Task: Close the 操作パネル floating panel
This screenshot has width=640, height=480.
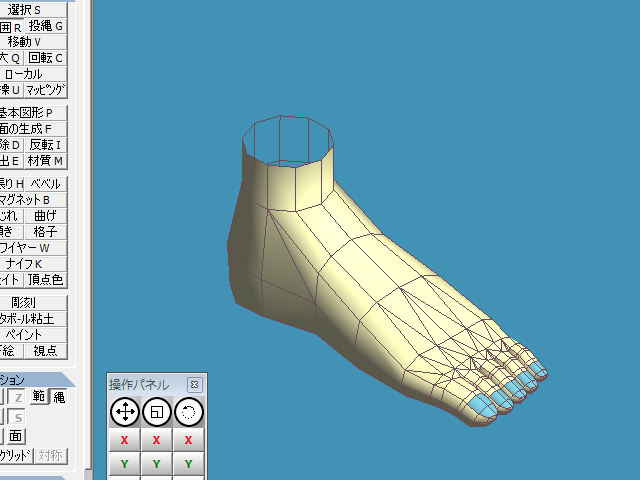Action: 195,384
